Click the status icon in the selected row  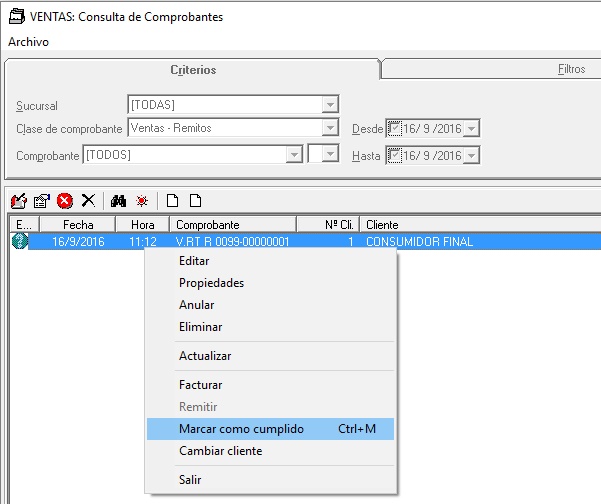click(19, 241)
